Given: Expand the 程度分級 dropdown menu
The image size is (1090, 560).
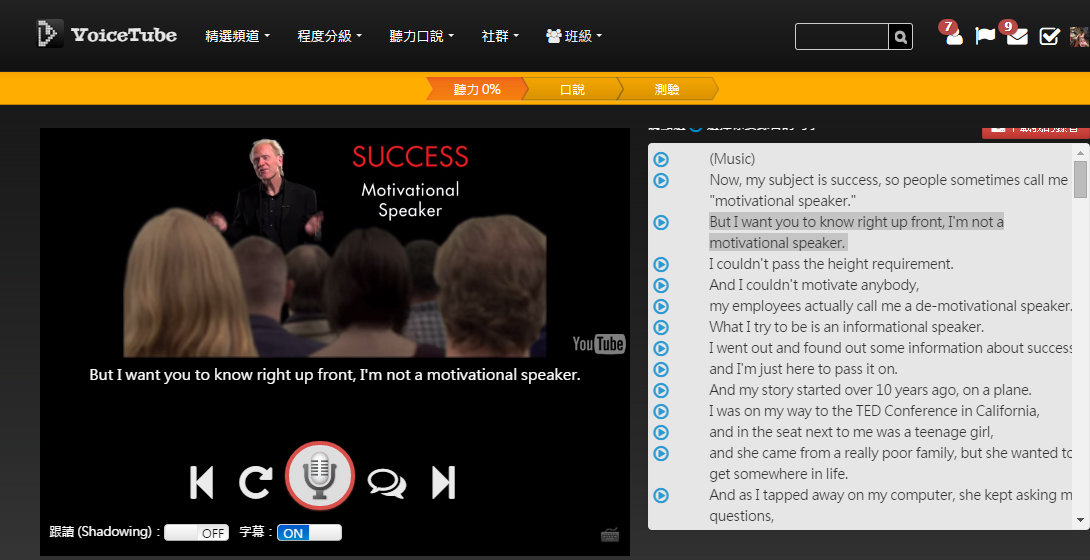Looking at the screenshot, I should (x=329, y=36).
